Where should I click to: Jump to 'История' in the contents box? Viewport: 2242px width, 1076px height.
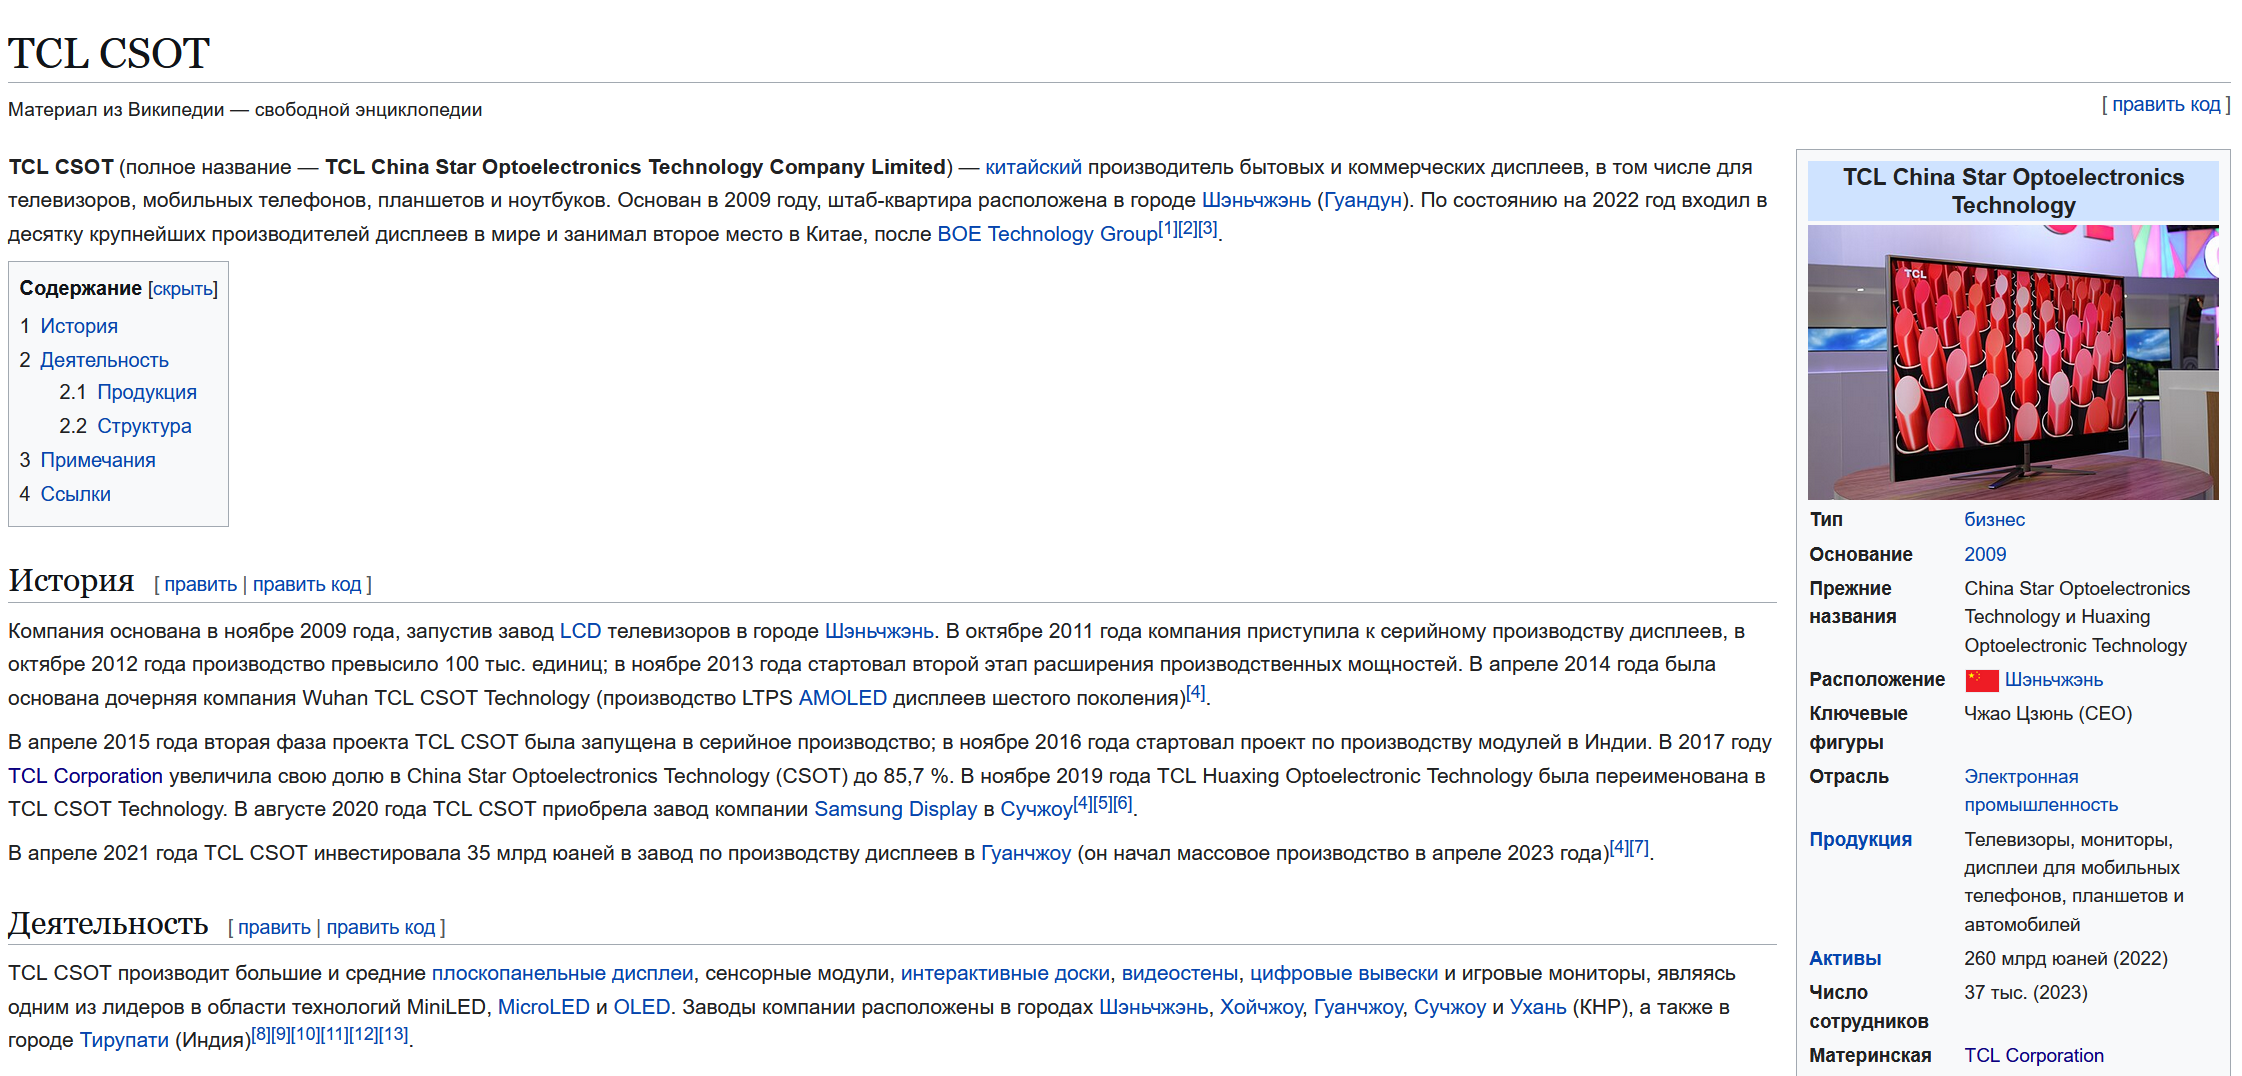pos(79,326)
